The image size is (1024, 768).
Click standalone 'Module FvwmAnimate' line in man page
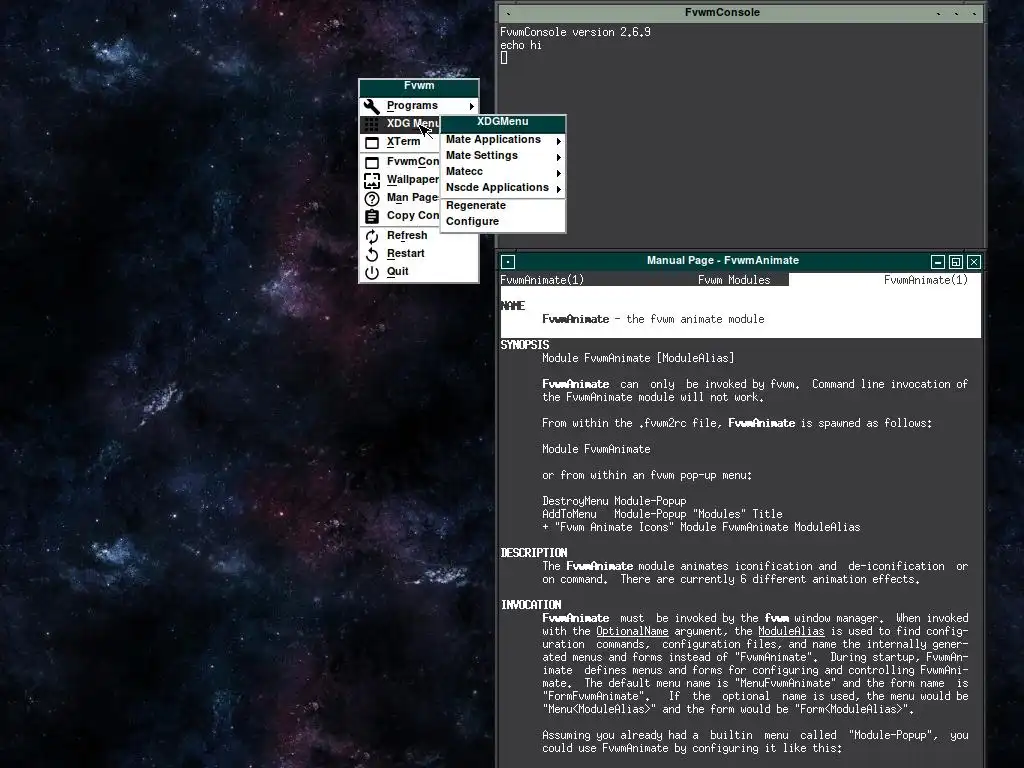coord(596,449)
